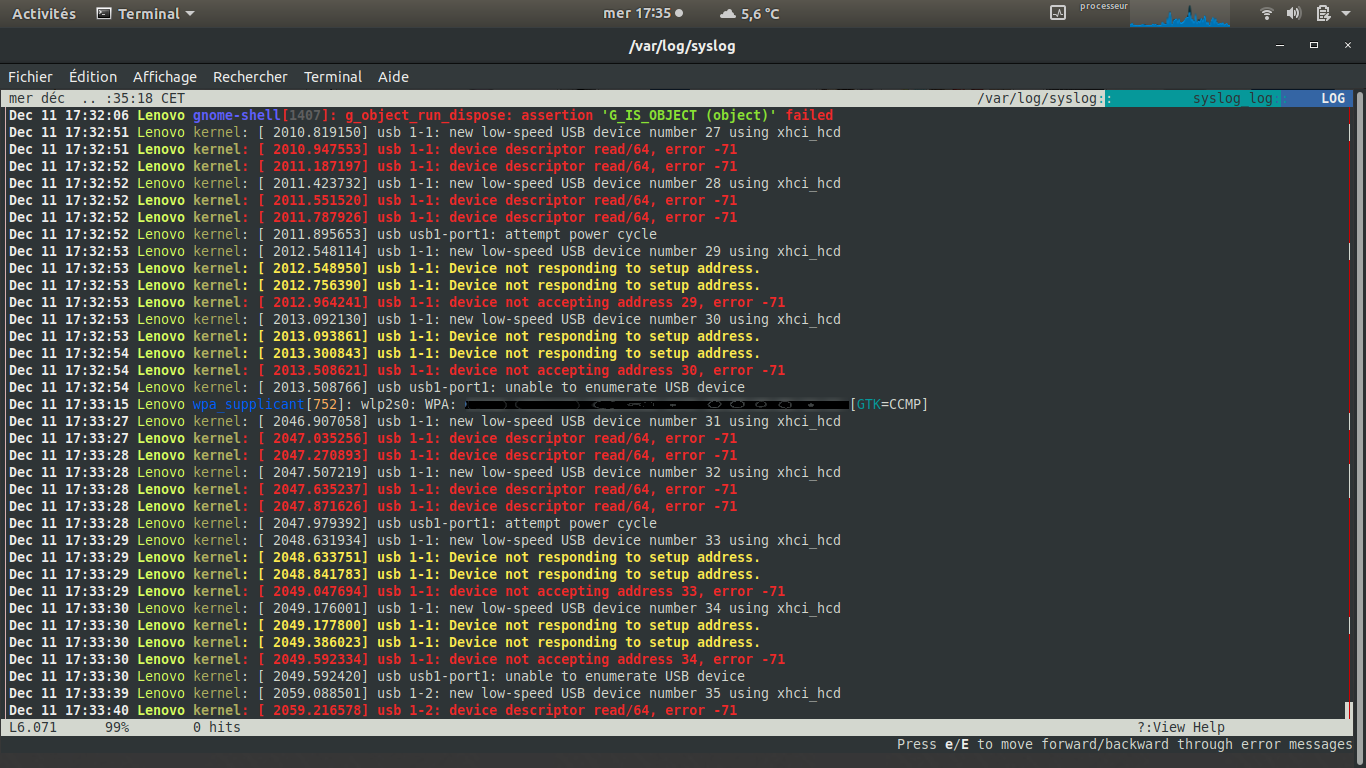Screen dimensions: 1366x768
Task: Select the line for USB device number 30
Action: click(x=425, y=319)
